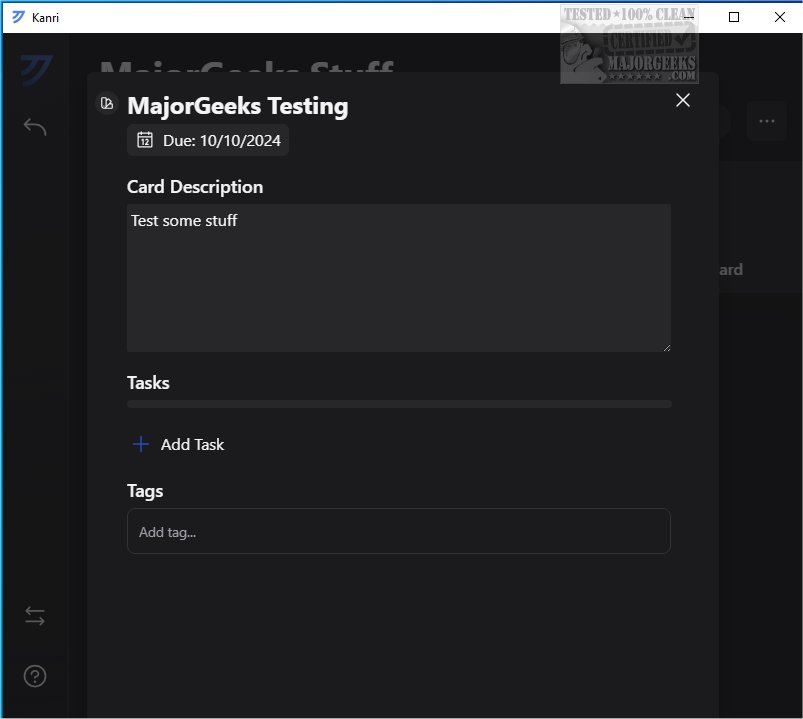Open the three-dot board options menu
803x719 pixels.
tap(767, 121)
